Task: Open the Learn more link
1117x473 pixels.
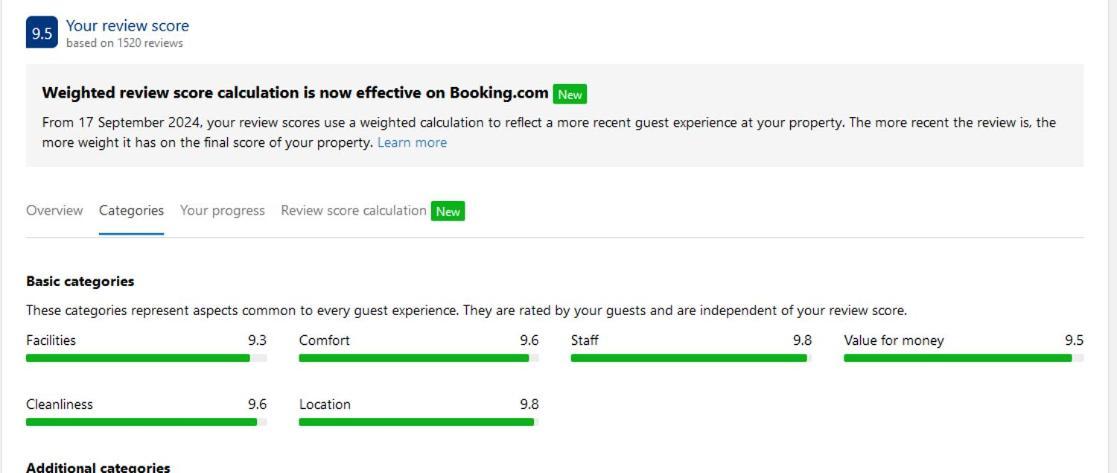Action: point(412,142)
